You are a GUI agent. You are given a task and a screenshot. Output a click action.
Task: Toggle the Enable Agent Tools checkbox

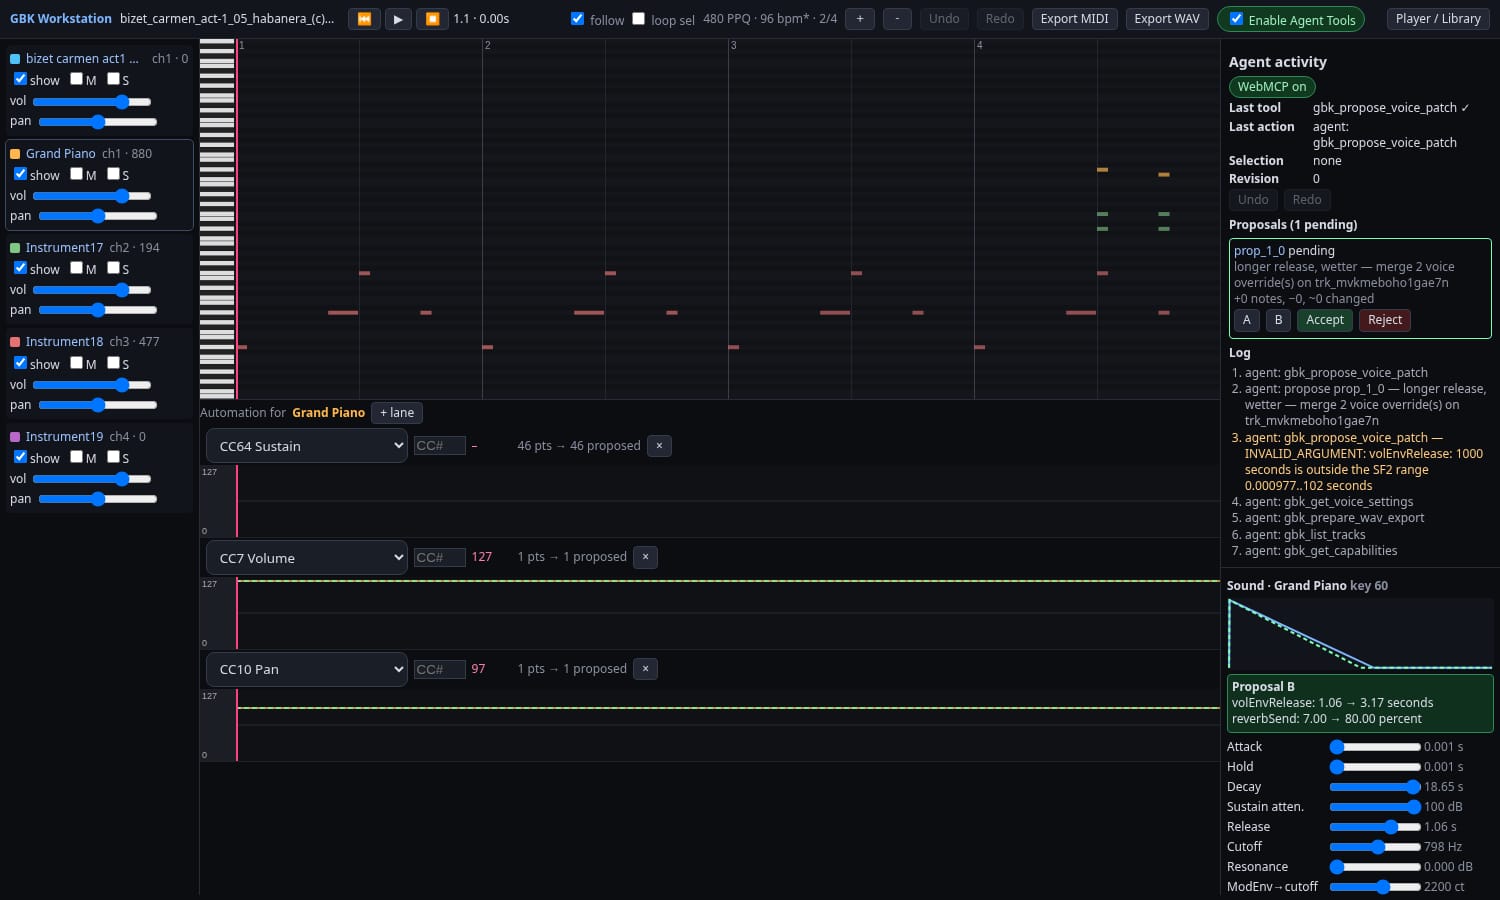tap(1236, 19)
